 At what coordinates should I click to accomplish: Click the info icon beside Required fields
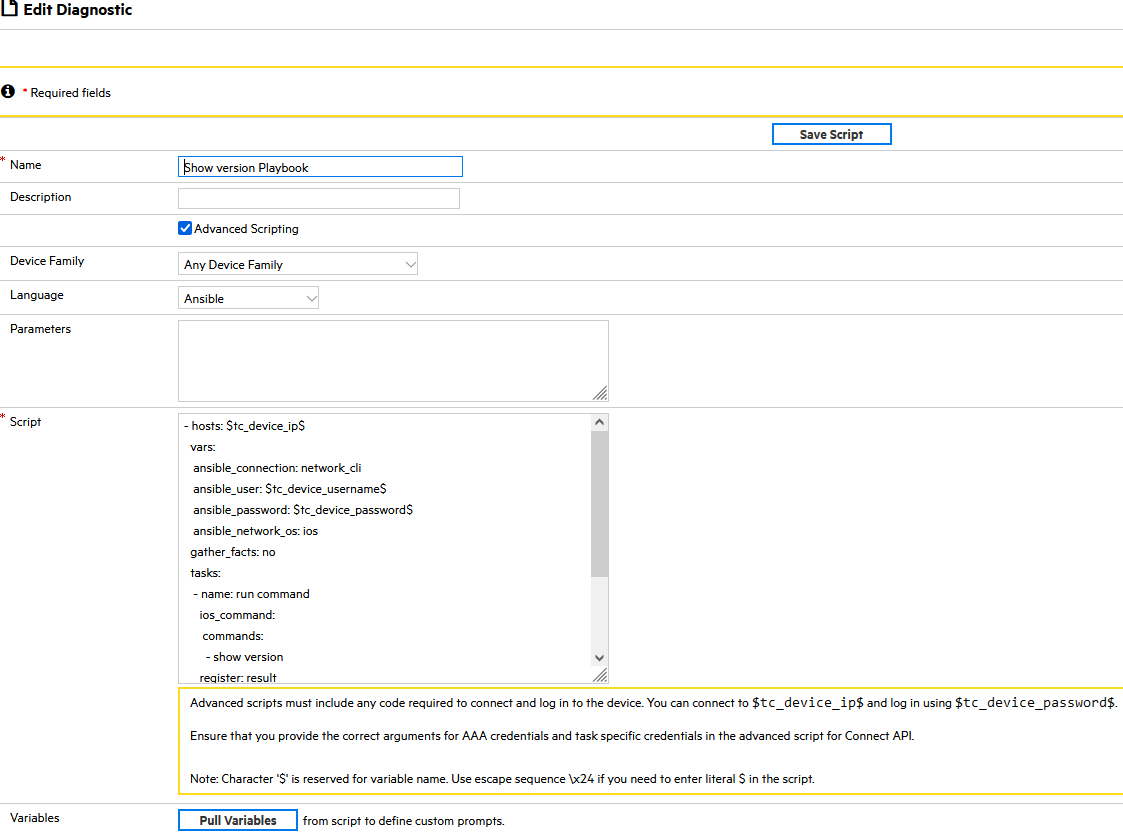coord(9,91)
